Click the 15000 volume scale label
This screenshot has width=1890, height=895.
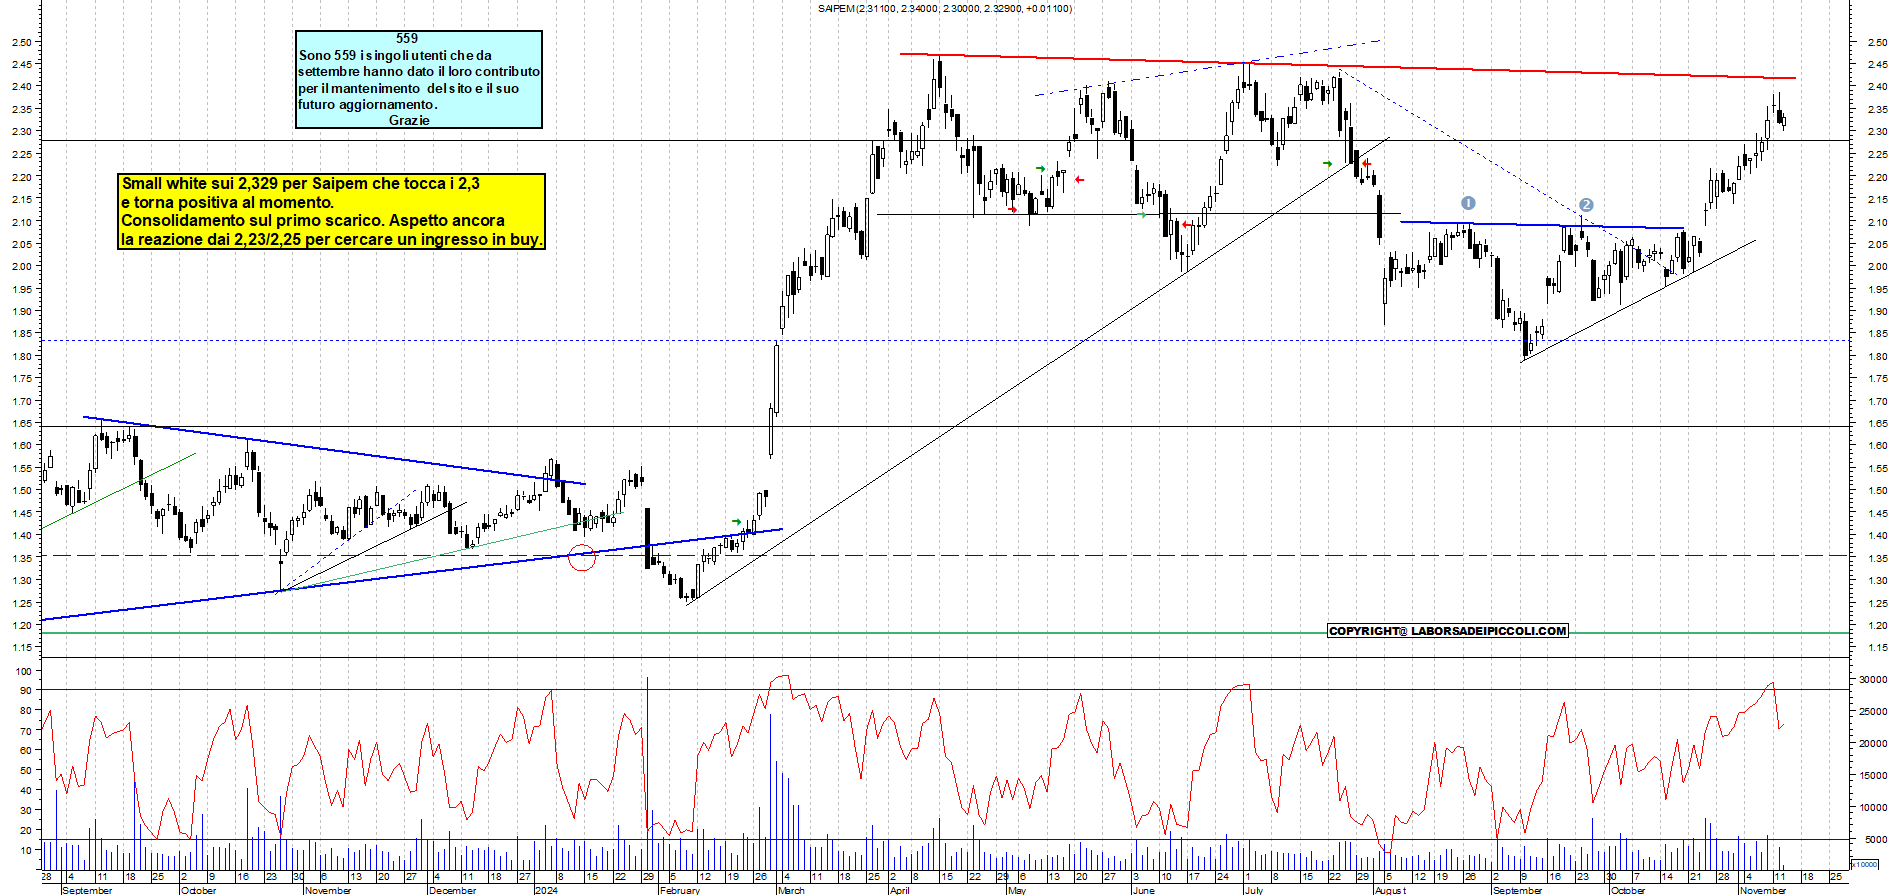1872,776
